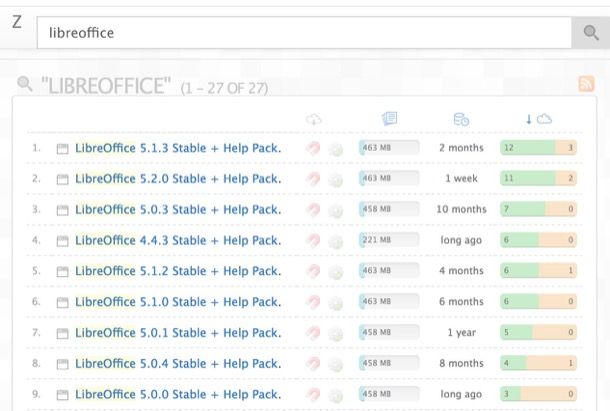
Task: Open LibreOffice 5.0.0 Stable + Help Pack
Action: (x=178, y=394)
